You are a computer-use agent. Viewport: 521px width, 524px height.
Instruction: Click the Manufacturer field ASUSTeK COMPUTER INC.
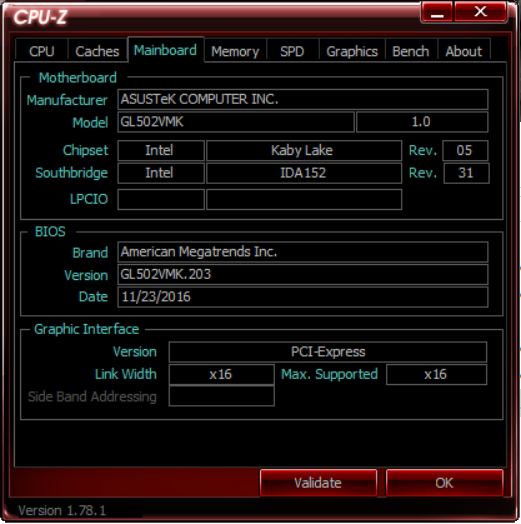[x=303, y=99]
